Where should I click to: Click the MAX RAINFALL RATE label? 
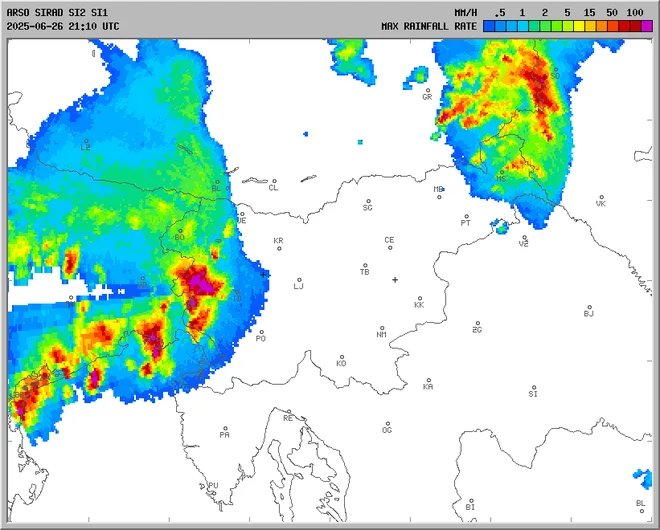click(x=428, y=26)
